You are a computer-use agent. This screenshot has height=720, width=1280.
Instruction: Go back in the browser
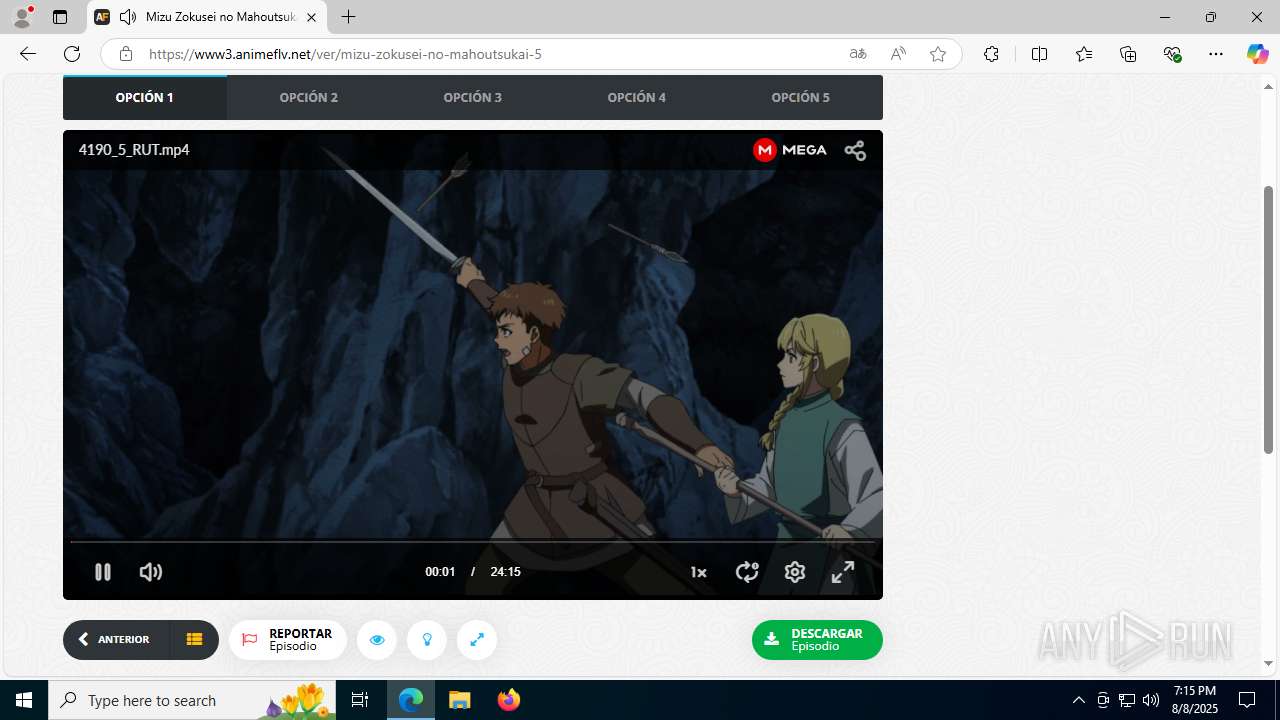pos(28,54)
